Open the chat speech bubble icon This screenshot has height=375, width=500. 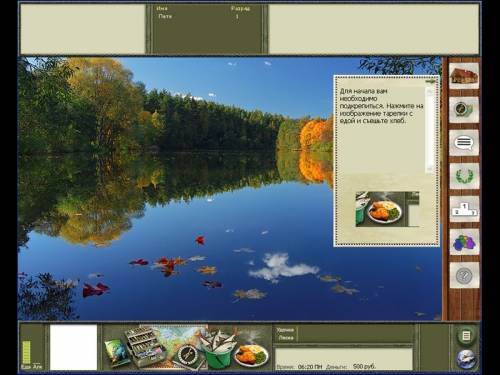click(x=464, y=143)
